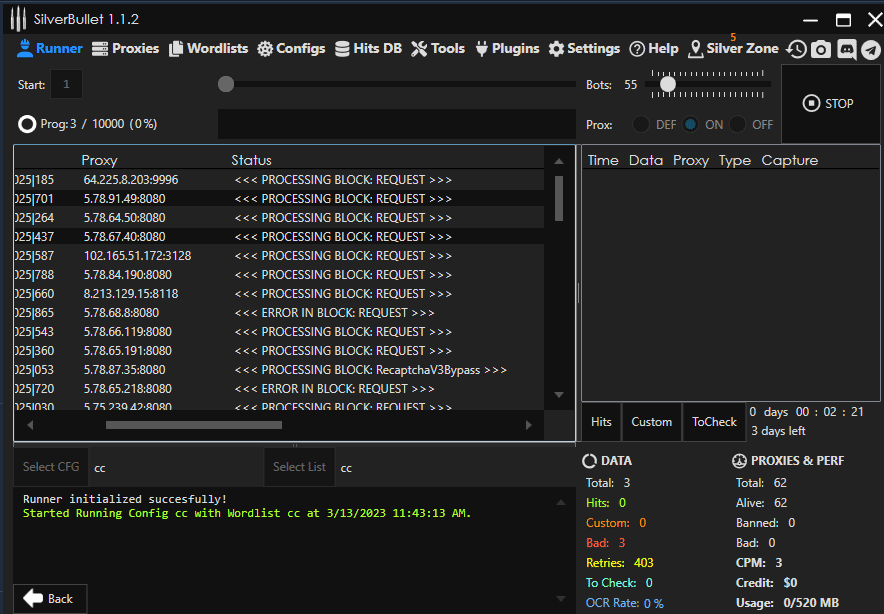
Task: Open the Telegram link icon
Action: click(x=871, y=49)
